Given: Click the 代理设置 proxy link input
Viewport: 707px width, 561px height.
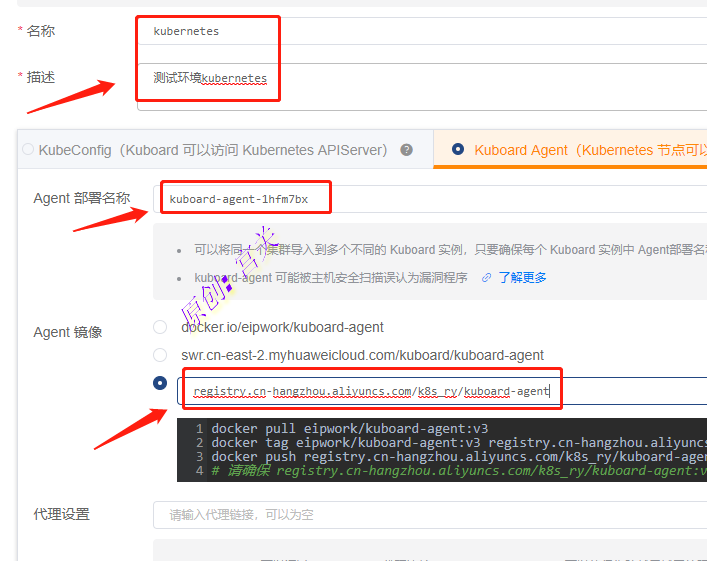Looking at the screenshot, I should point(430,515).
